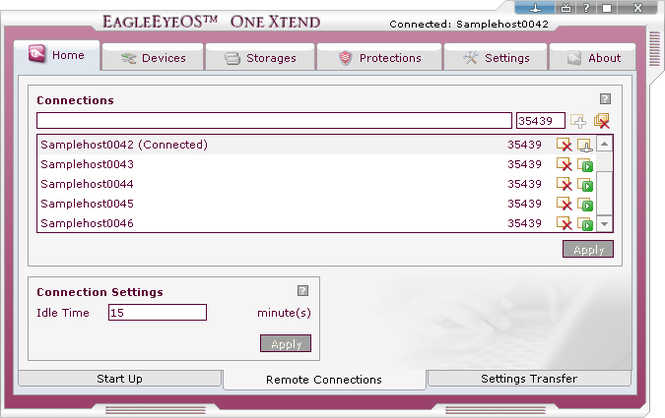
Task: Click the connections list scroll up arrow
Action: pos(605,144)
